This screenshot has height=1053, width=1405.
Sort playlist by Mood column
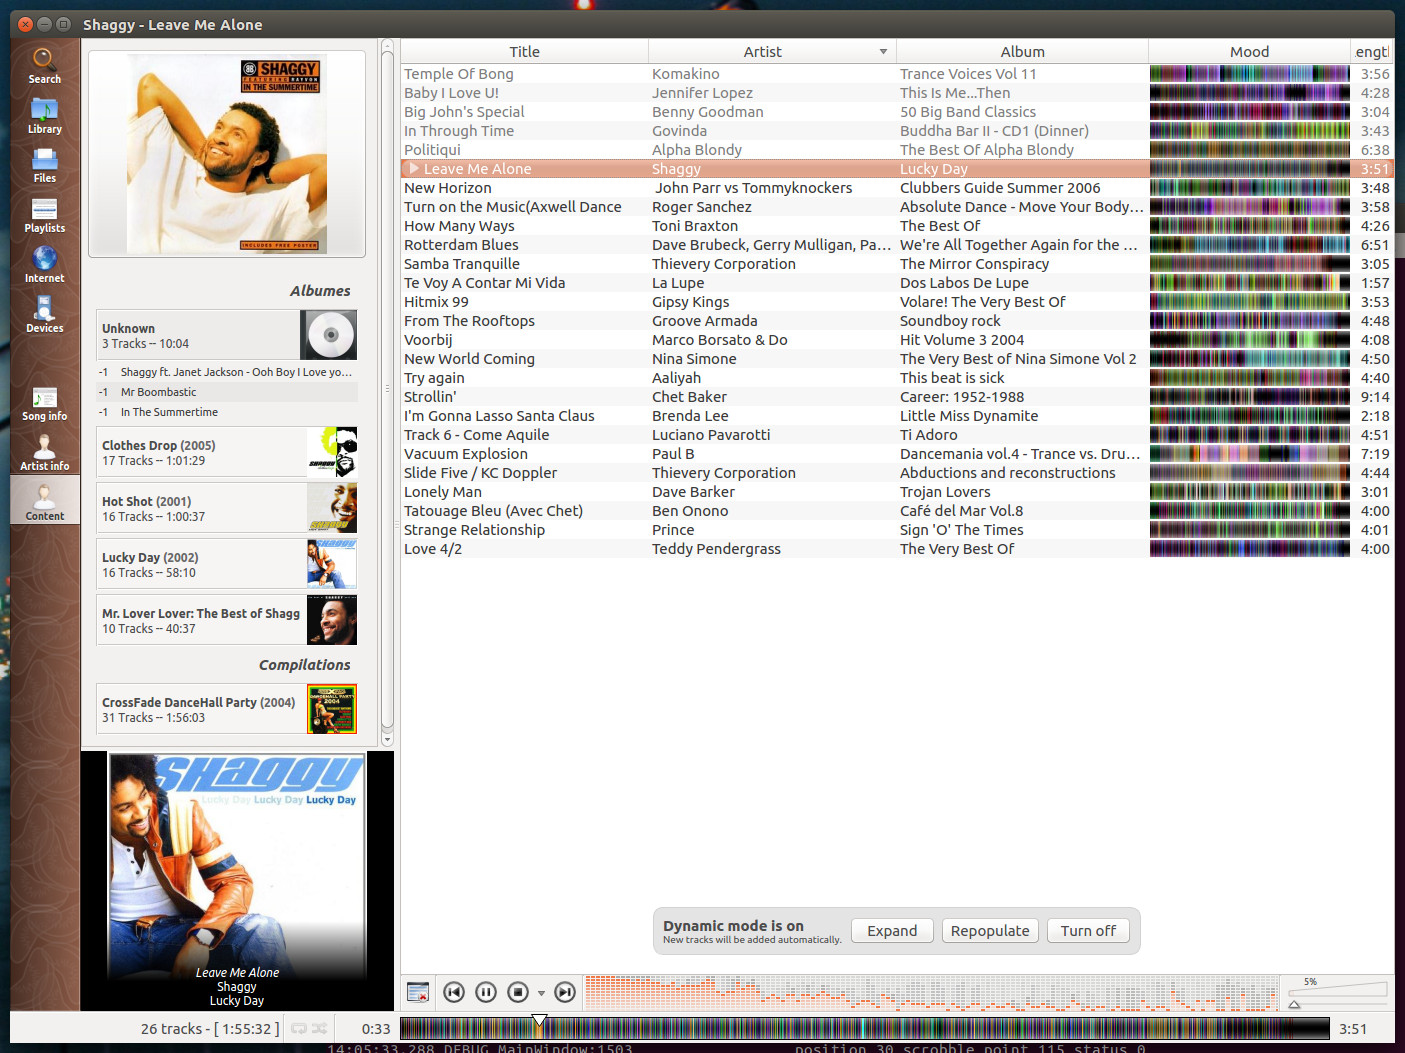click(x=1249, y=52)
